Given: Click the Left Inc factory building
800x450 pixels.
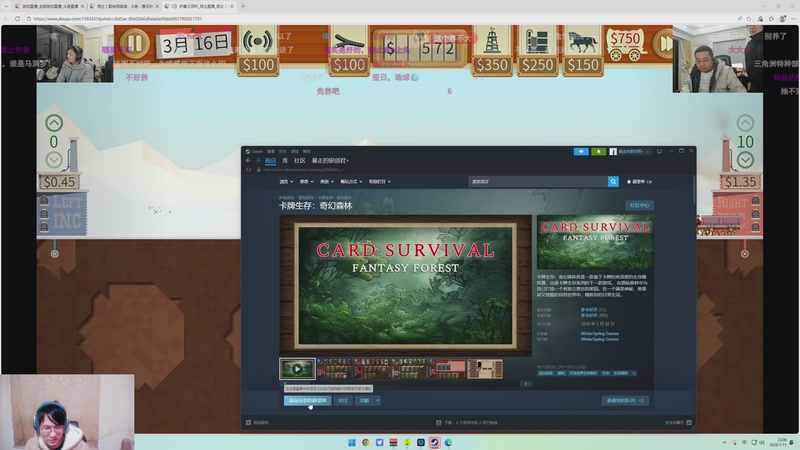Looking at the screenshot, I should 63,214.
